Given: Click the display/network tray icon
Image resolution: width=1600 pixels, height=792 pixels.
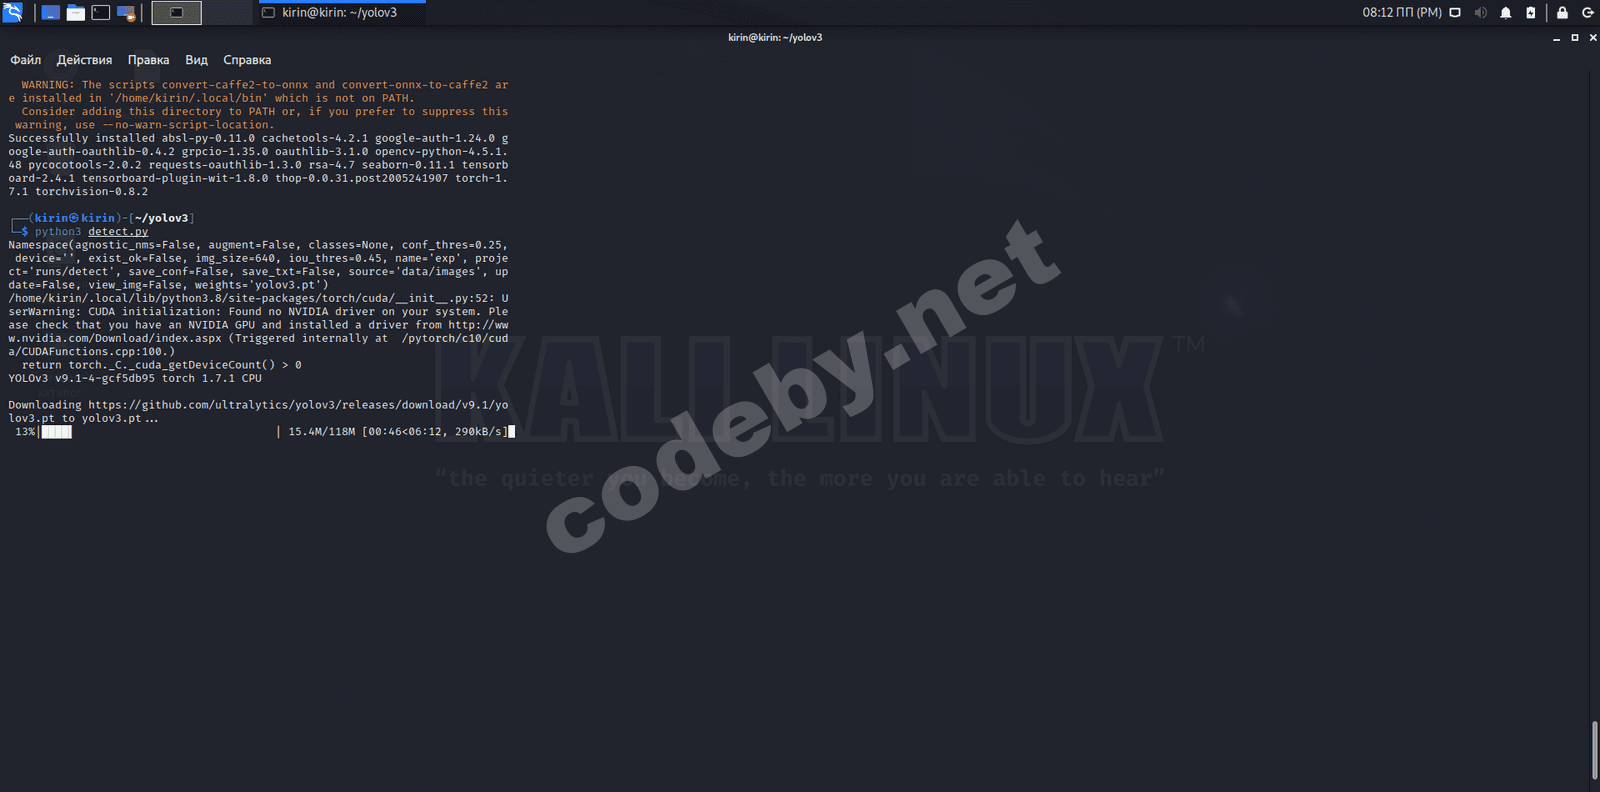Looking at the screenshot, I should click(1455, 13).
